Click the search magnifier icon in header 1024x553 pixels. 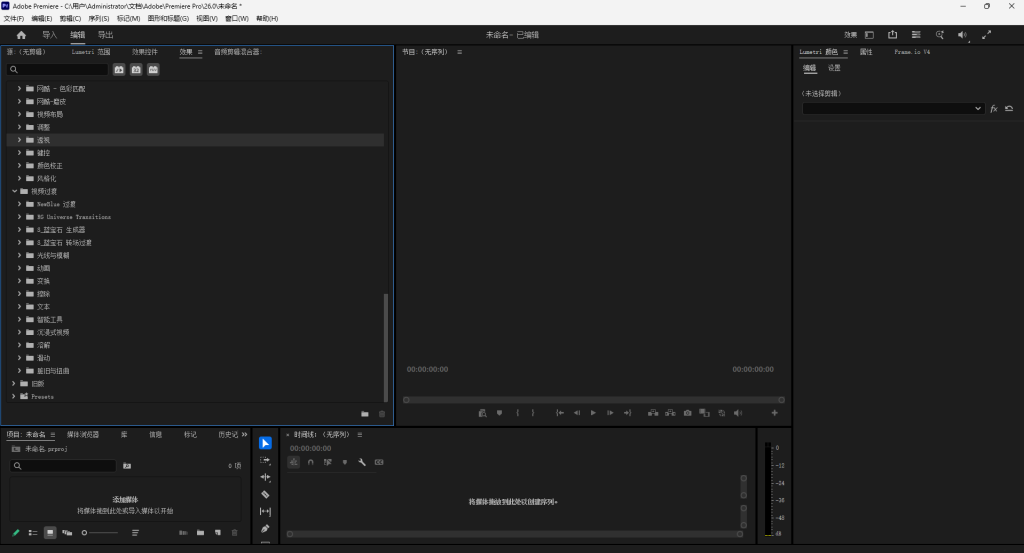[940, 35]
